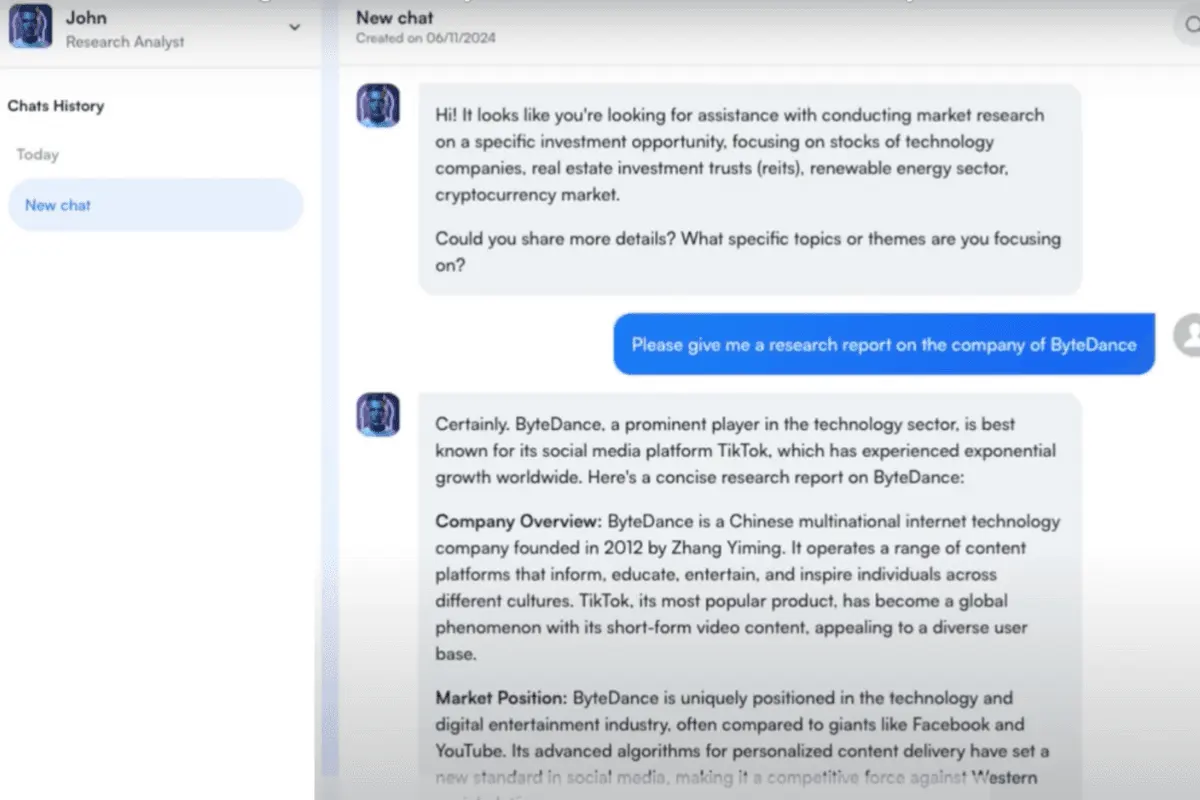Click the "Today" label in chat history

coord(37,155)
